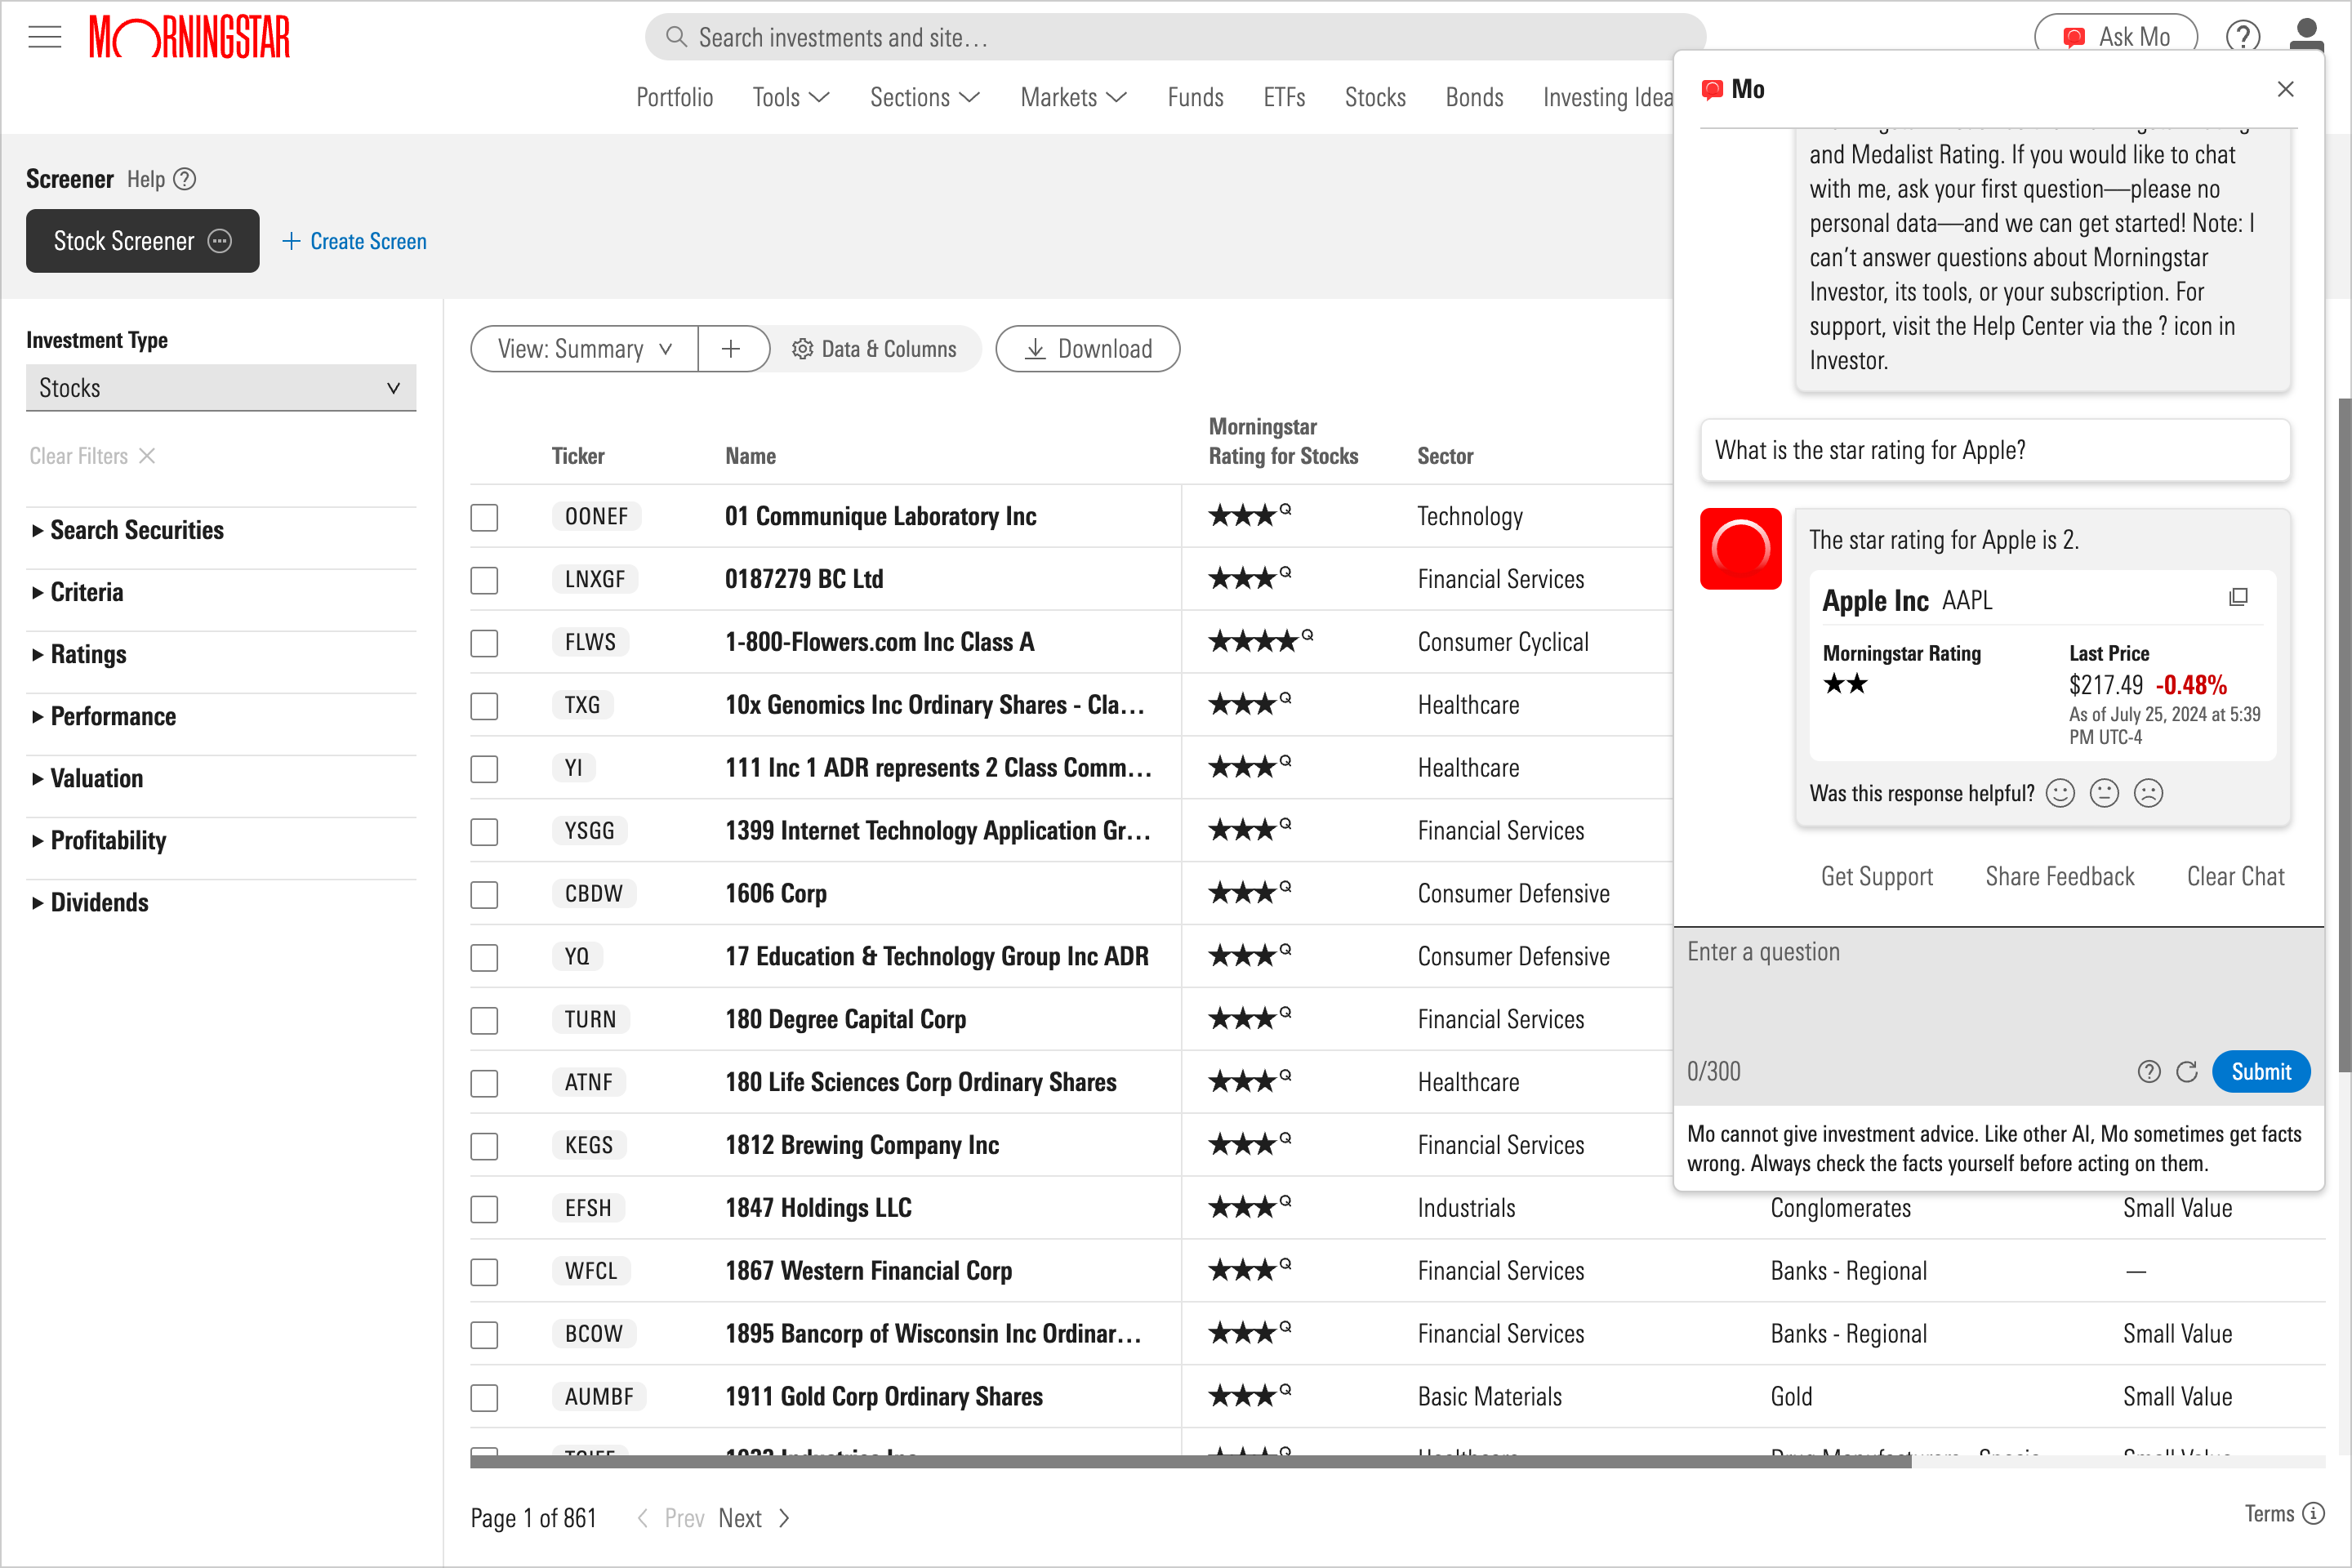The image size is (2352, 1568).
Task: Open the Investment Type Stocks dropdown
Action: [x=221, y=387]
